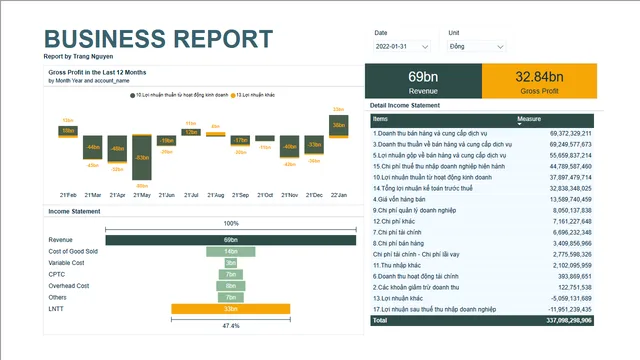
Task: Select row '2.Các khoản giảm trừ doanh thu'
Action: [482, 288]
